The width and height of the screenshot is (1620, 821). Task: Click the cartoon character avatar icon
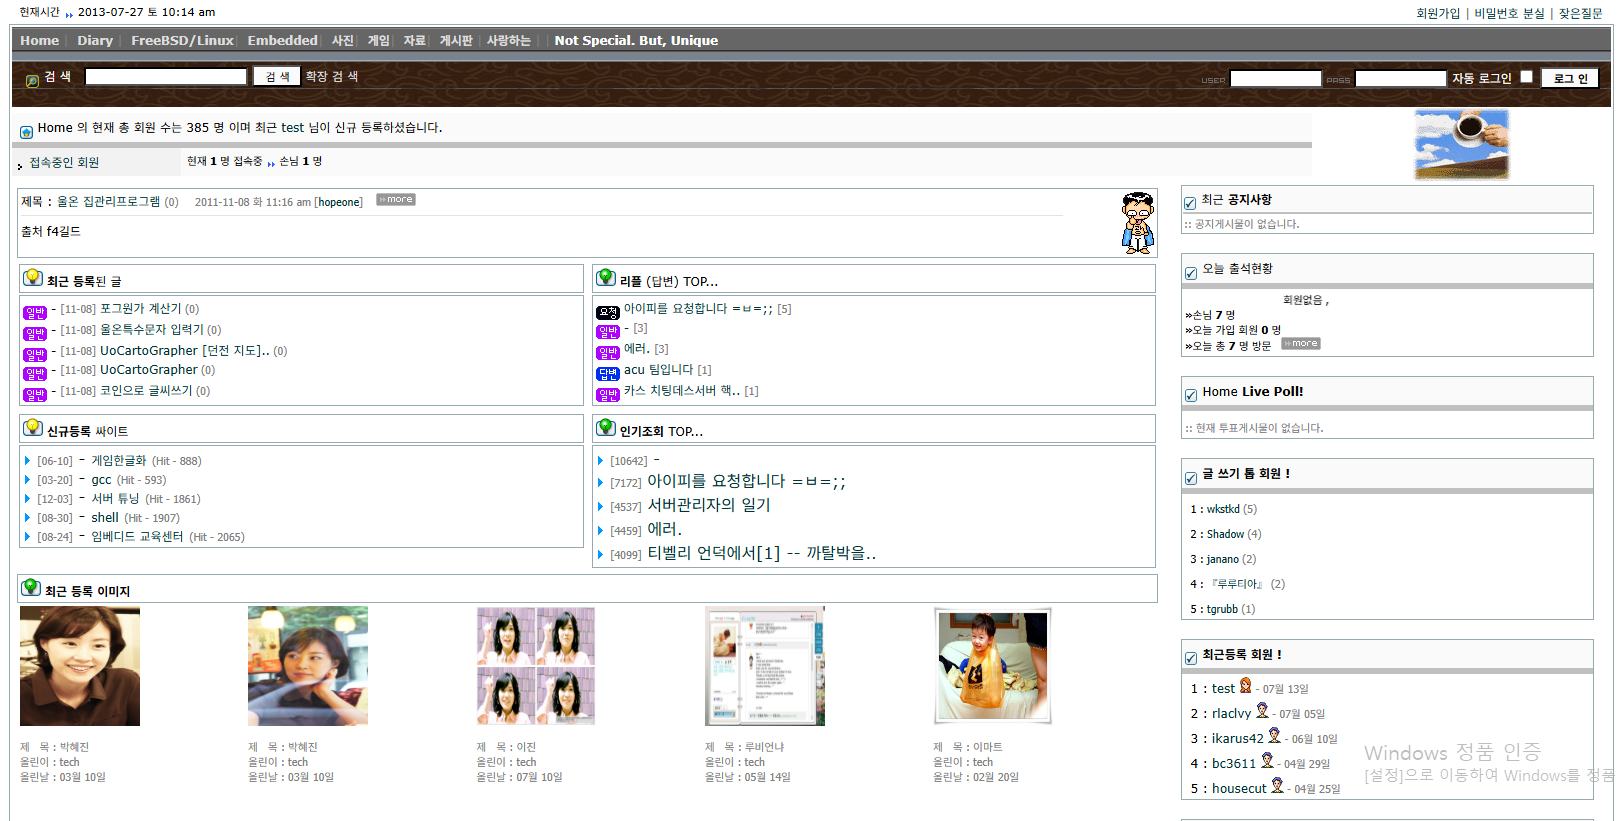click(1137, 222)
